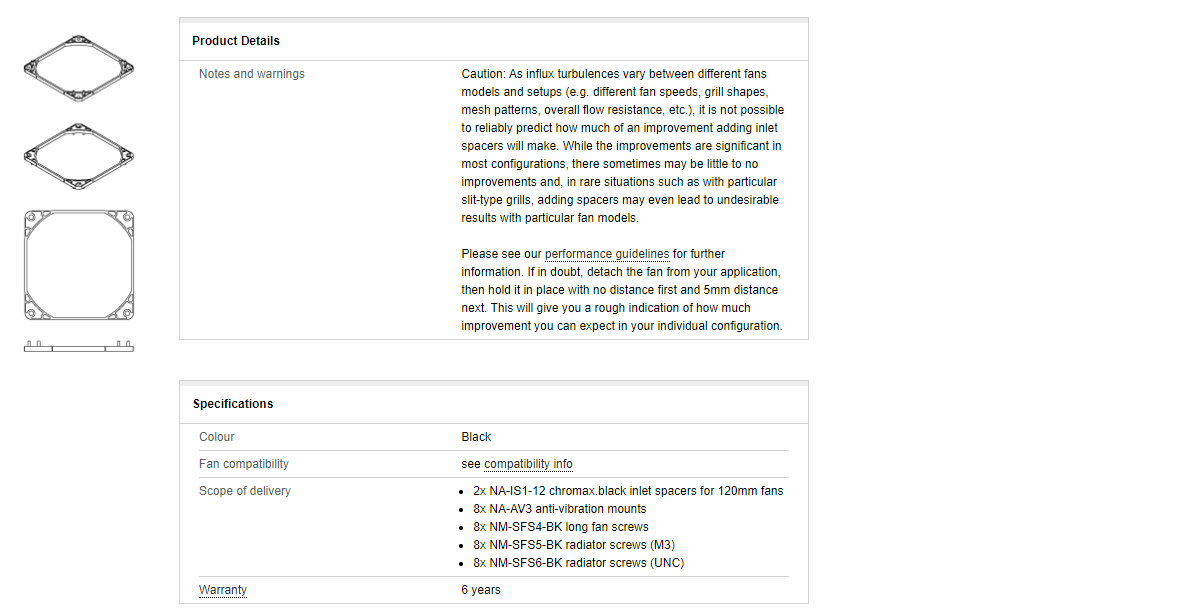The height and width of the screenshot is (615, 1185).
Task: Open the first angled inlet spacer thumbnail
Action: (x=79, y=68)
